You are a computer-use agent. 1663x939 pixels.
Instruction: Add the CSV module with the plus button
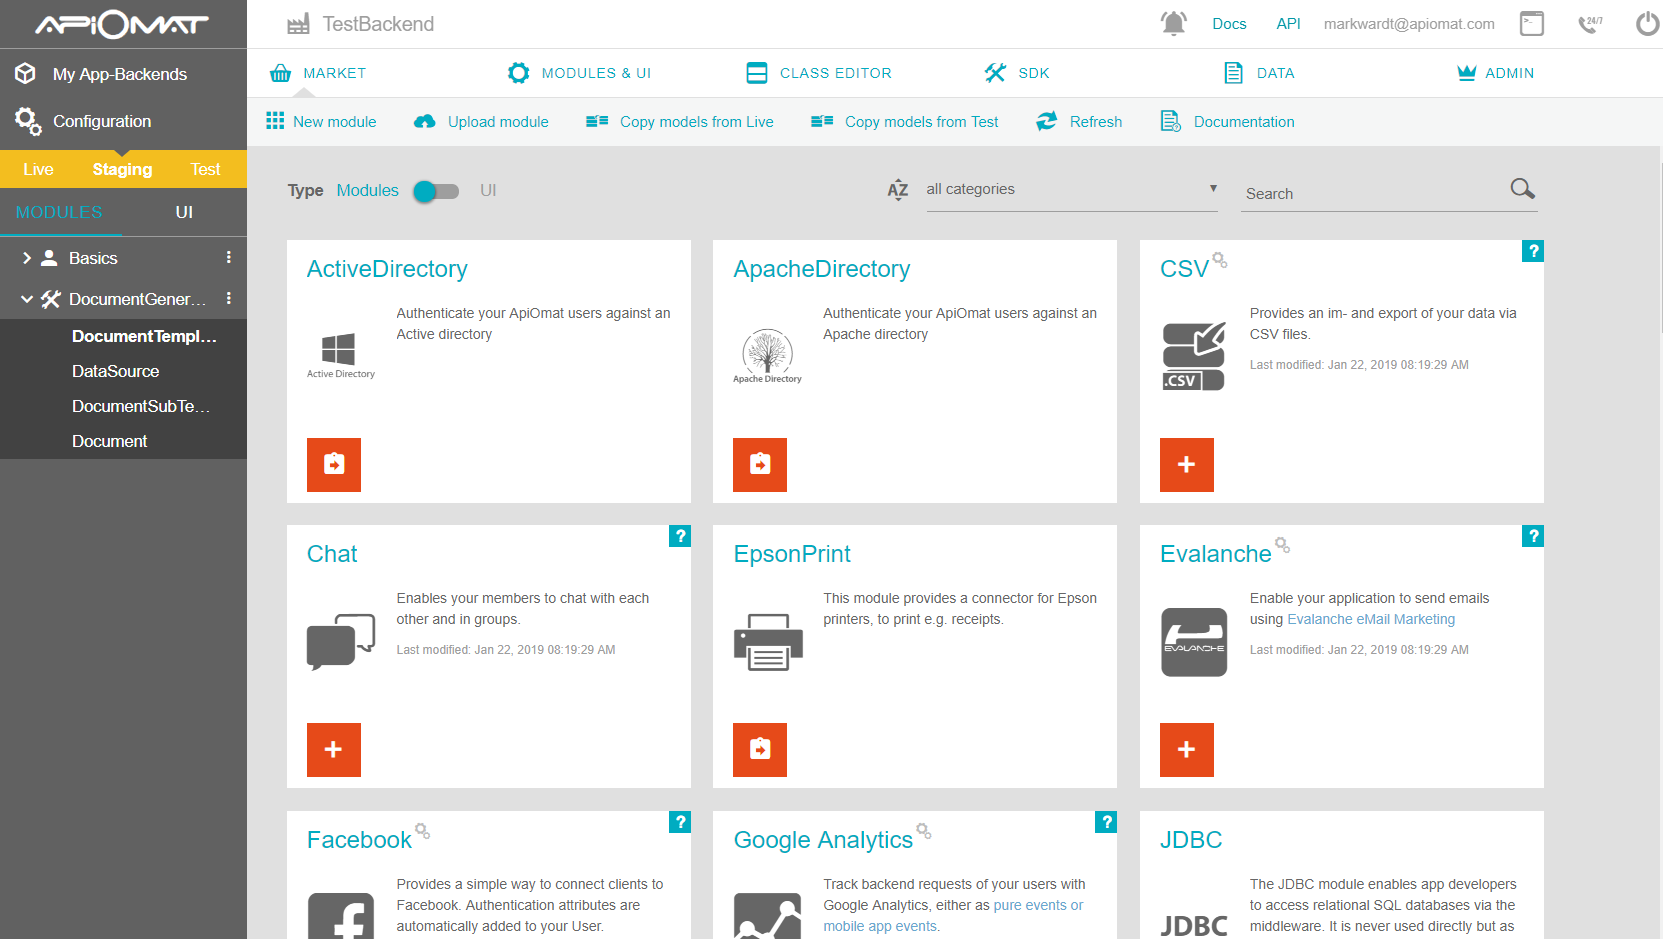[x=1186, y=465]
